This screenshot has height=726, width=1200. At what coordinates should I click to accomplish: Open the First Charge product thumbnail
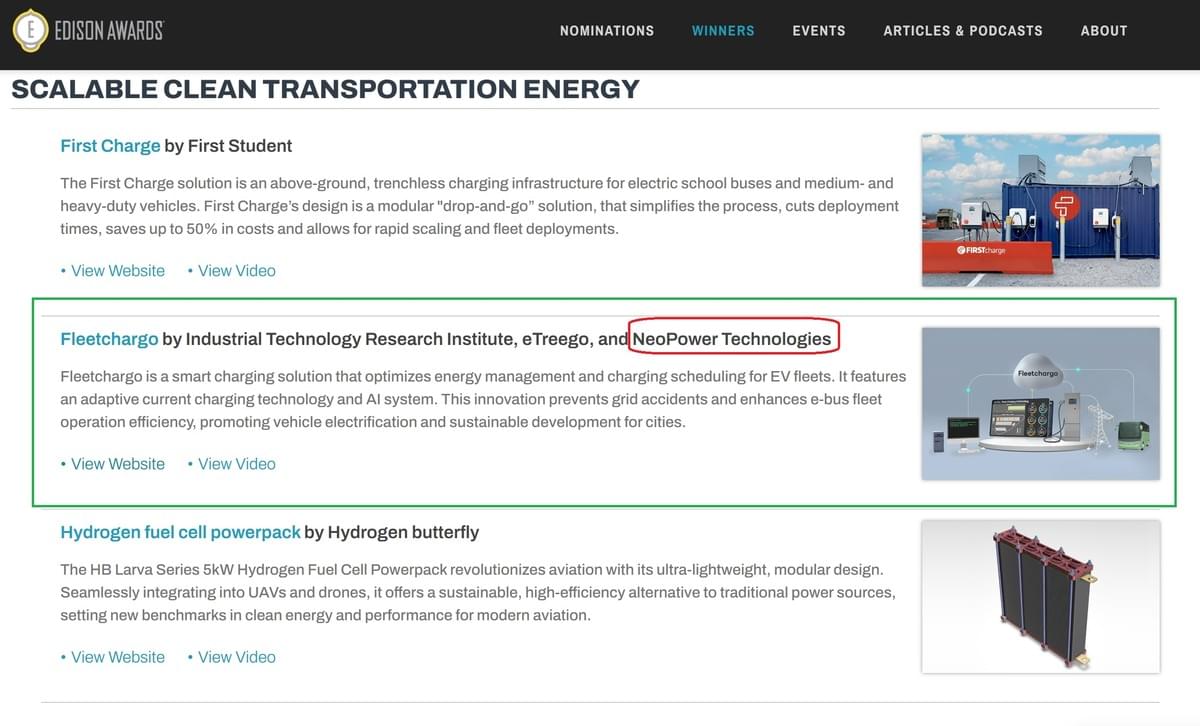pos(1040,210)
